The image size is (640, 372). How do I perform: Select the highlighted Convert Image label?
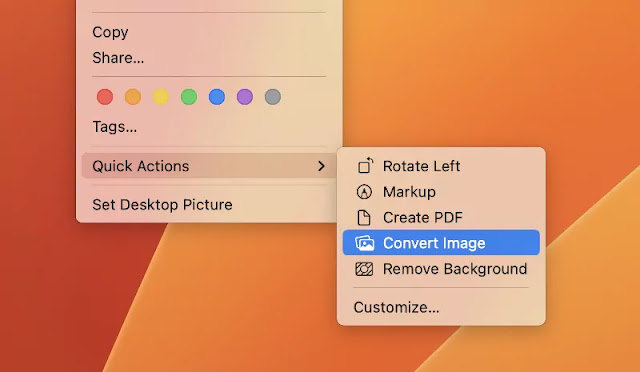tap(434, 243)
